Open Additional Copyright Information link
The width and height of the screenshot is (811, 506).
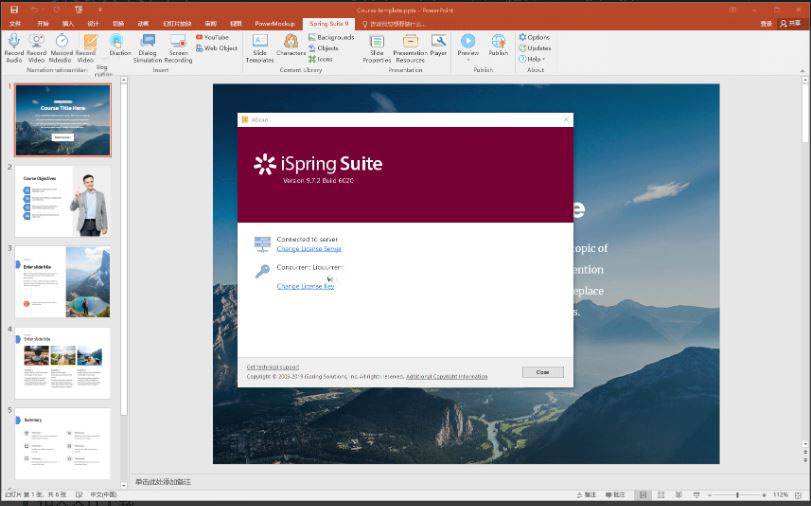tap(447, 377)
